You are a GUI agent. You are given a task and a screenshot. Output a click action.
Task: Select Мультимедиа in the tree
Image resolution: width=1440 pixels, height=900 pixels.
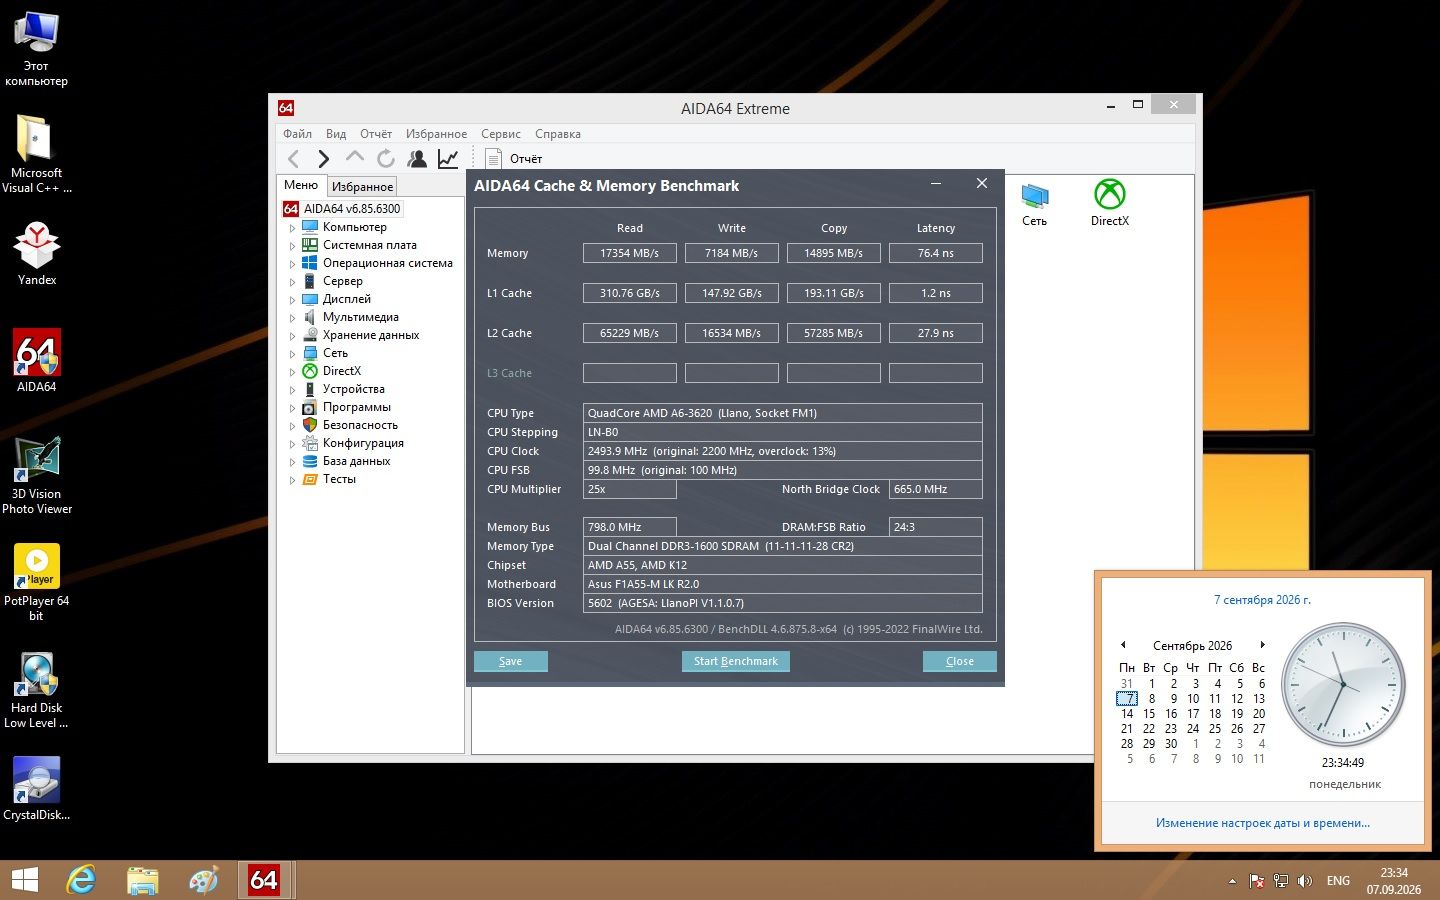[x=360, y=317]
